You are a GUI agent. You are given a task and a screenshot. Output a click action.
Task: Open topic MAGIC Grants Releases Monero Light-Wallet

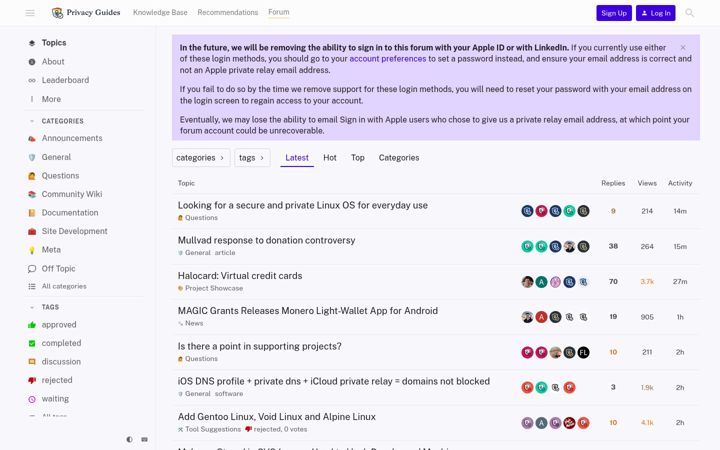point(308,310)
